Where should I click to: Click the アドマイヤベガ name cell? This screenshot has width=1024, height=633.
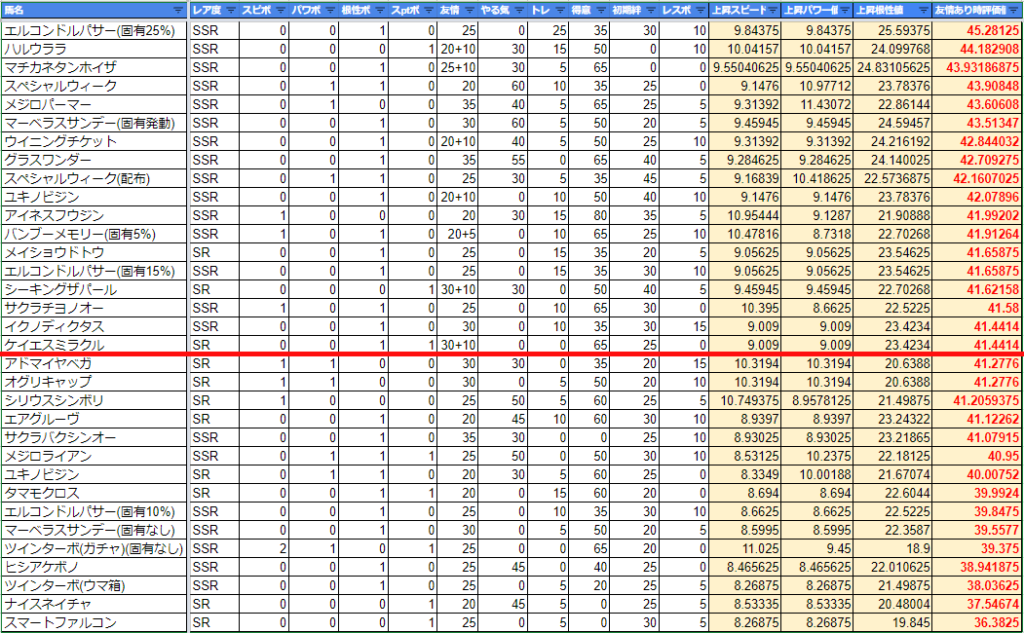pyautogui.click(x=95, y=364)
